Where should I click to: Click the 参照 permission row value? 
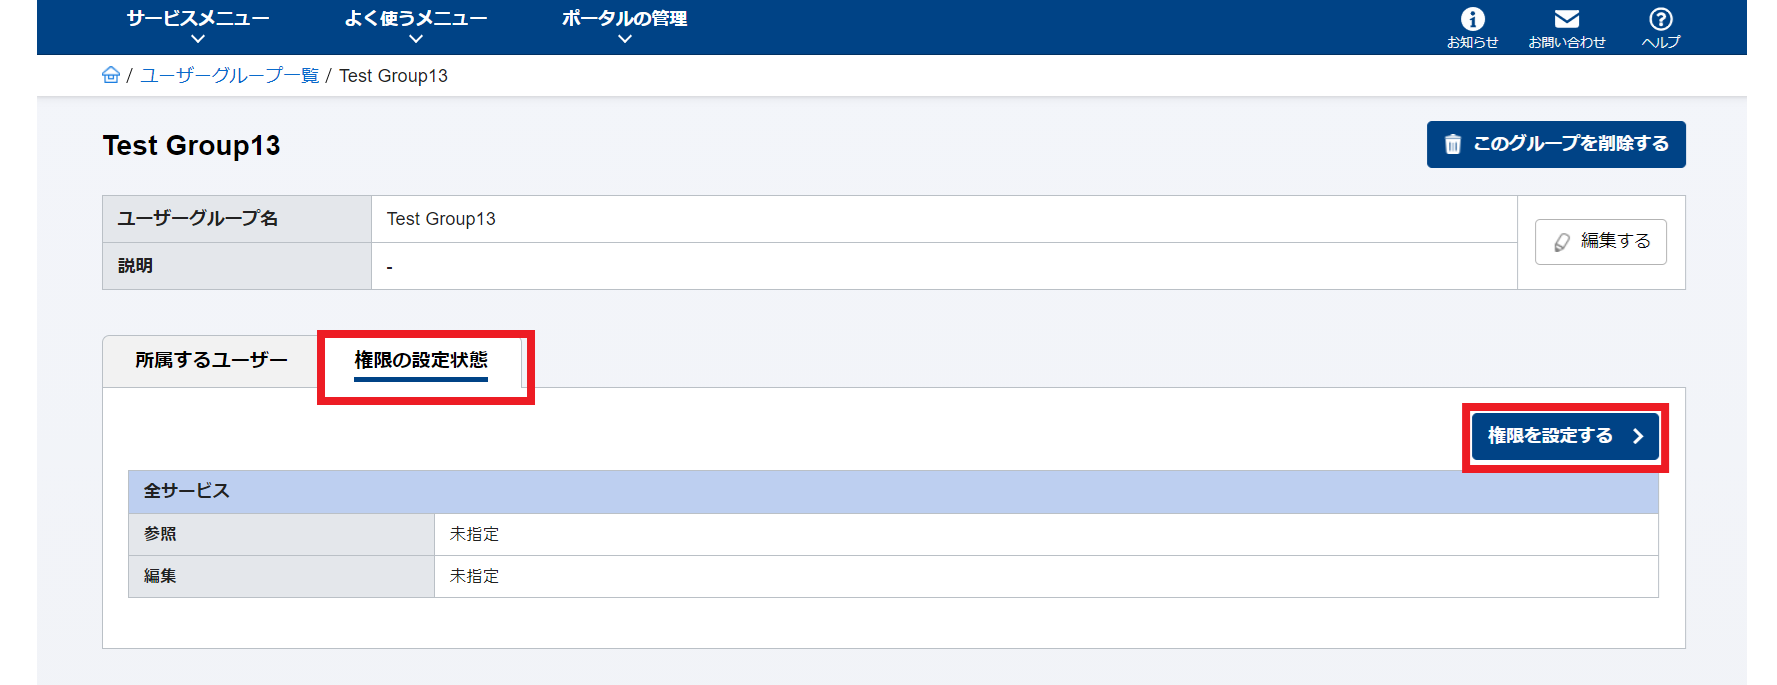pyautogui.click(x=1046, y=534)
